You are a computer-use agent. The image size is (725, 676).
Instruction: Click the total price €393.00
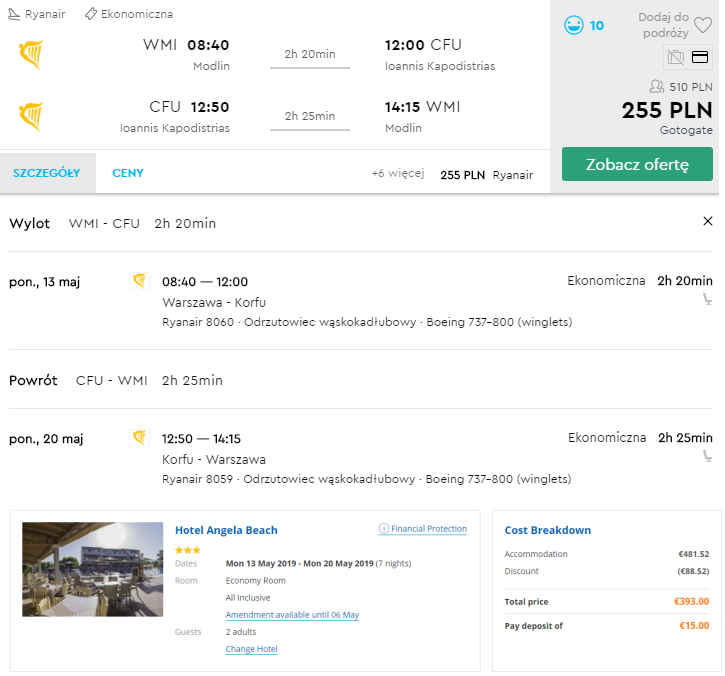click(x=692, y=601)
